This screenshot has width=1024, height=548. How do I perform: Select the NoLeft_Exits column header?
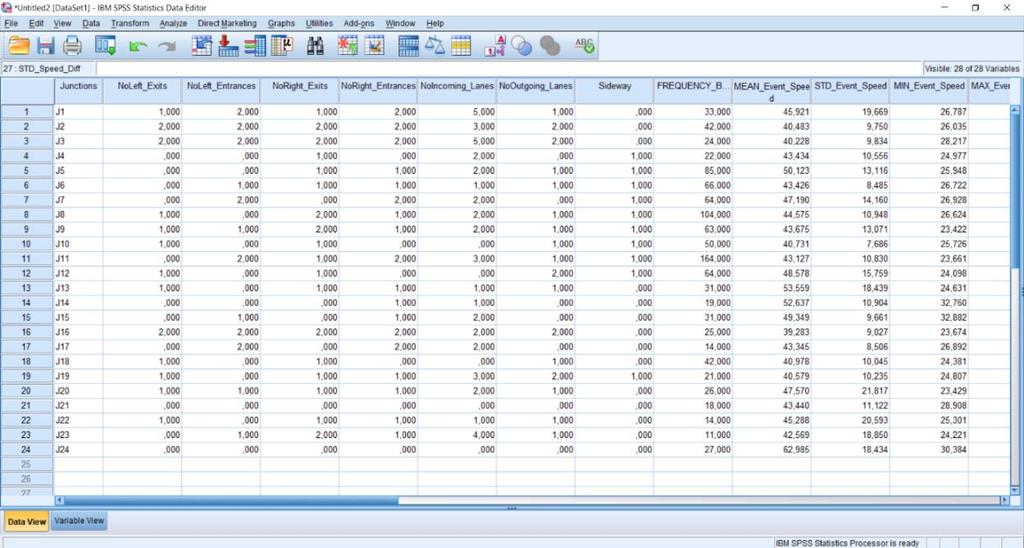click(142, 91)
